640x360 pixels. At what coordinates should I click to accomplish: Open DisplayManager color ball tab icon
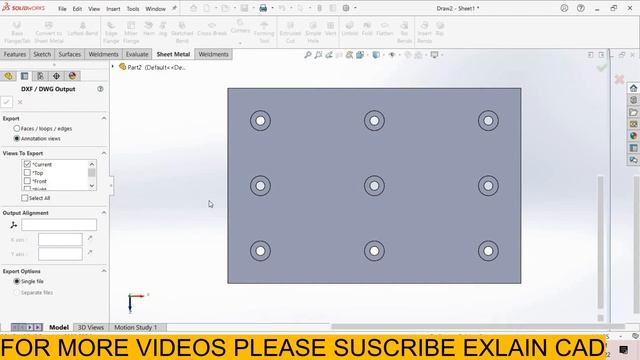pyautogui.click(x=72, y=76)
